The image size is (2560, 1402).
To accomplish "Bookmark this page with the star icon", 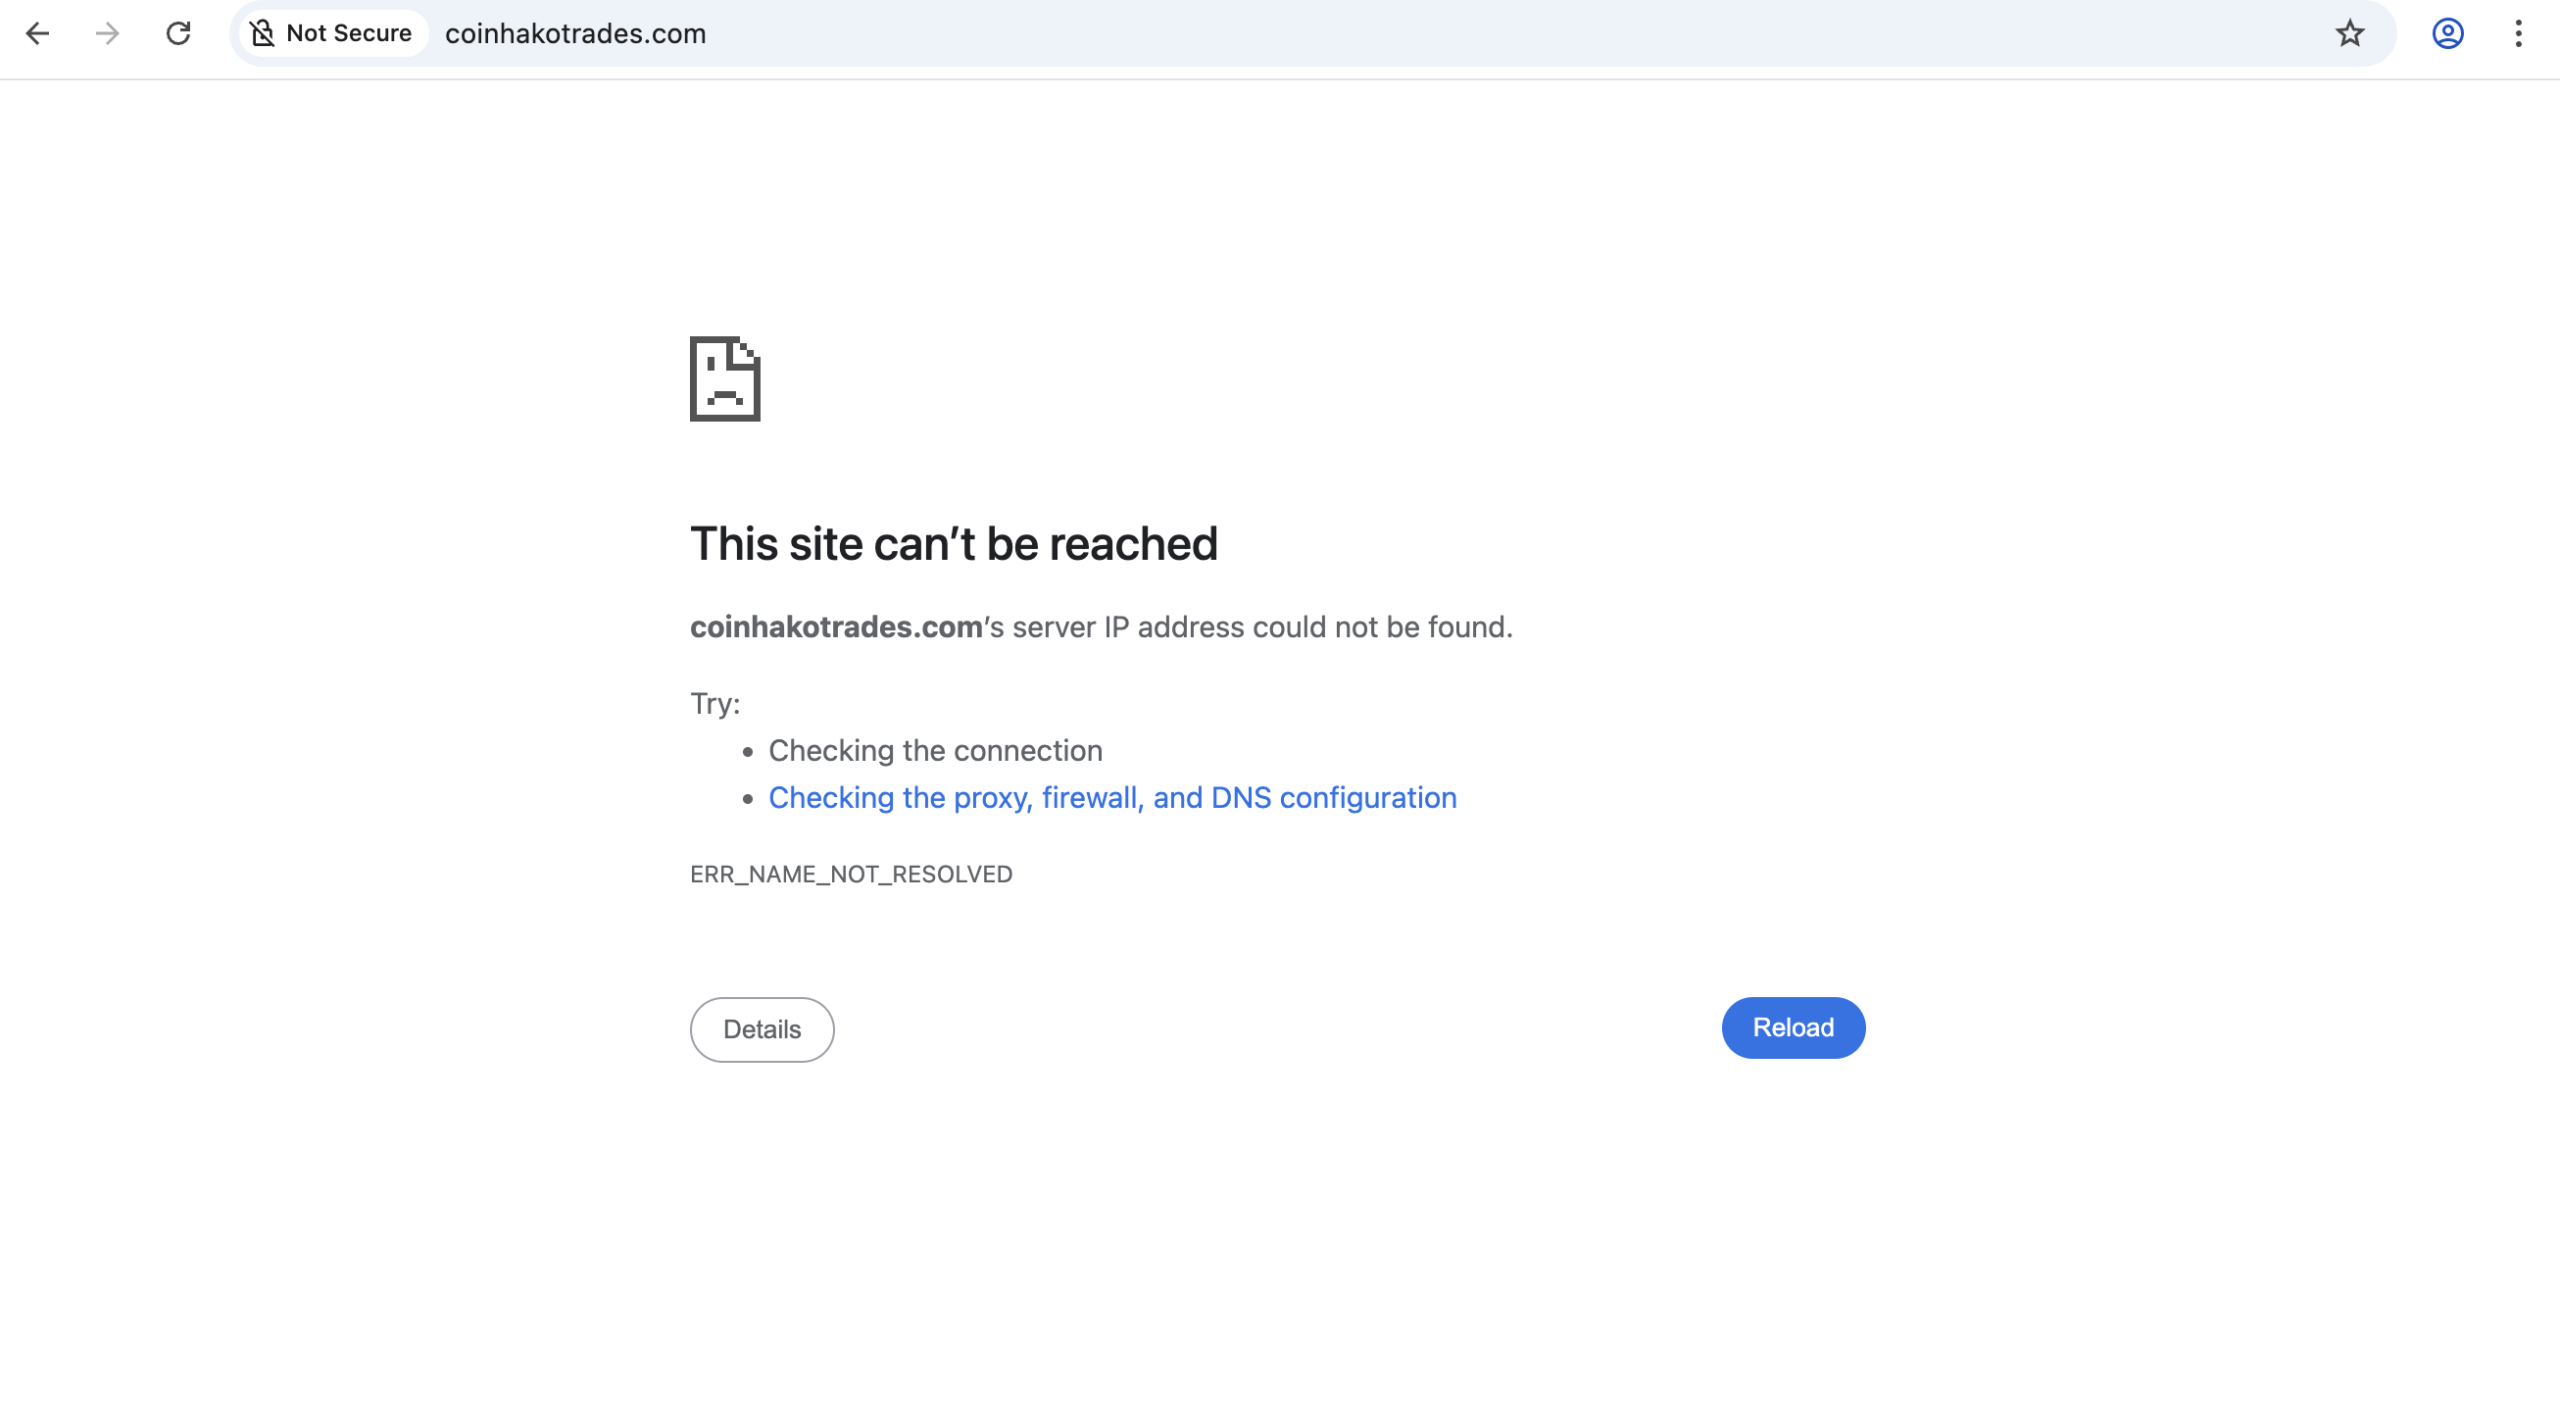I will pos(2349,33).
